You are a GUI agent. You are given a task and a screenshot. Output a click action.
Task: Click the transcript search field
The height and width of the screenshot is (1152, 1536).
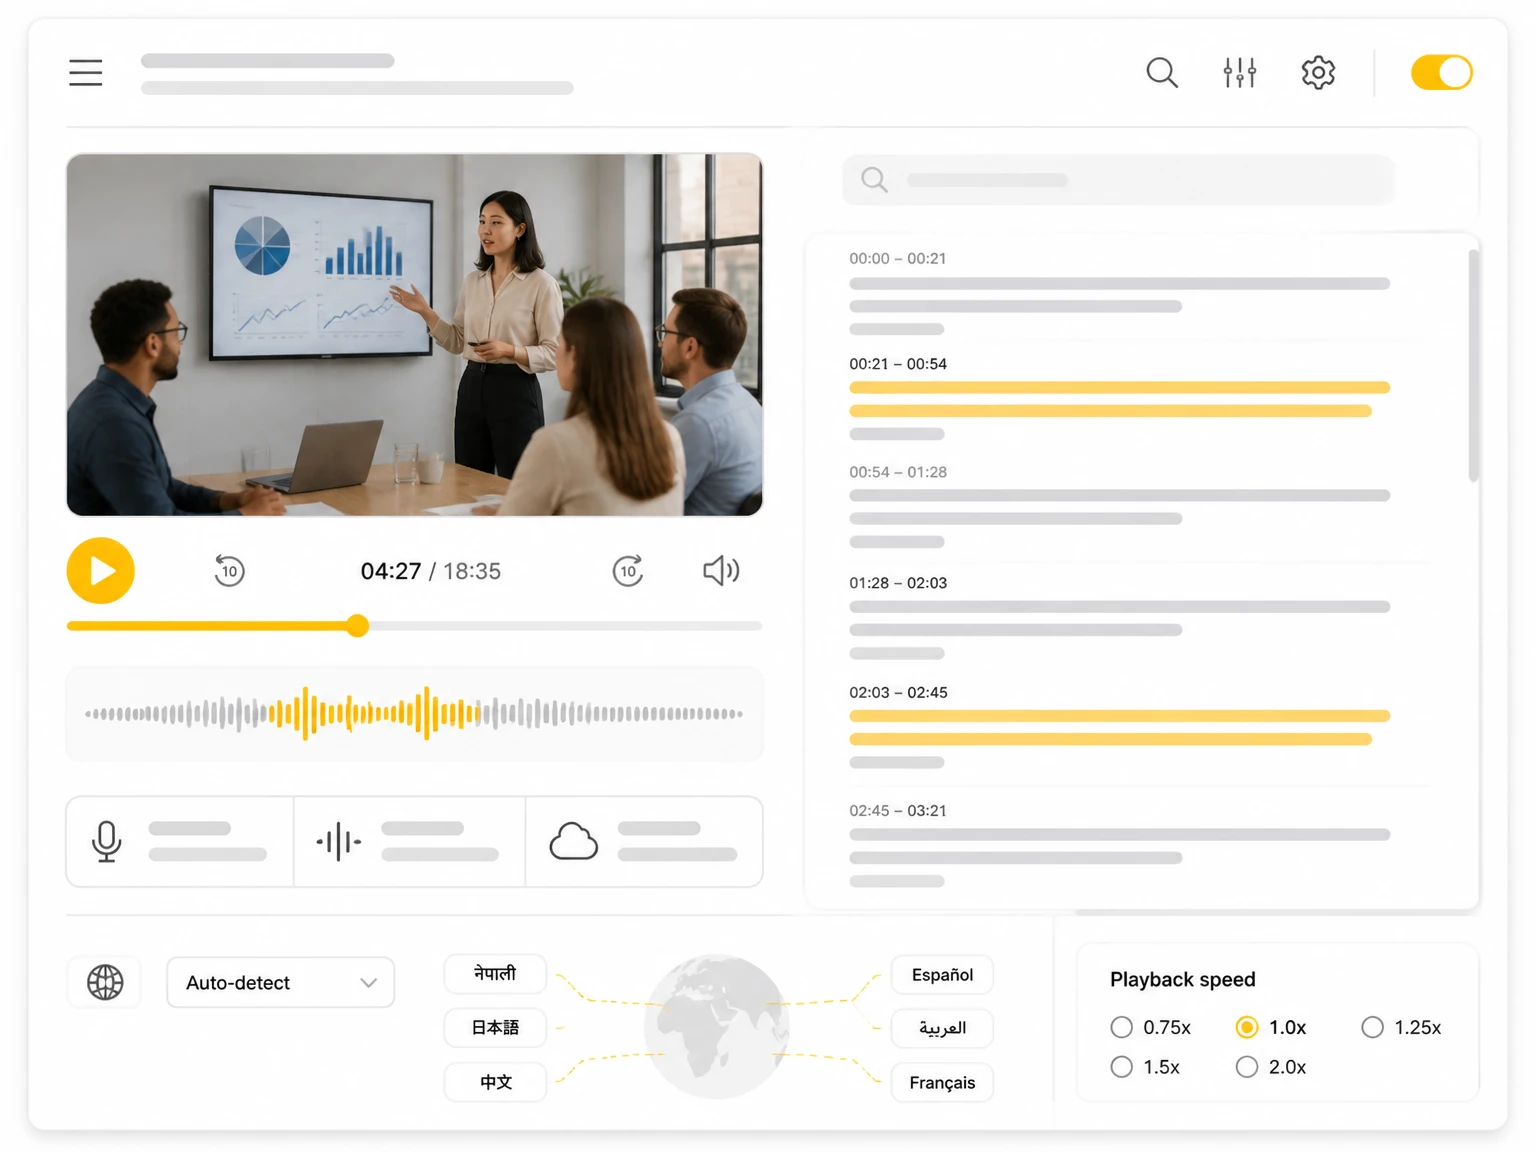(1118, 180)
